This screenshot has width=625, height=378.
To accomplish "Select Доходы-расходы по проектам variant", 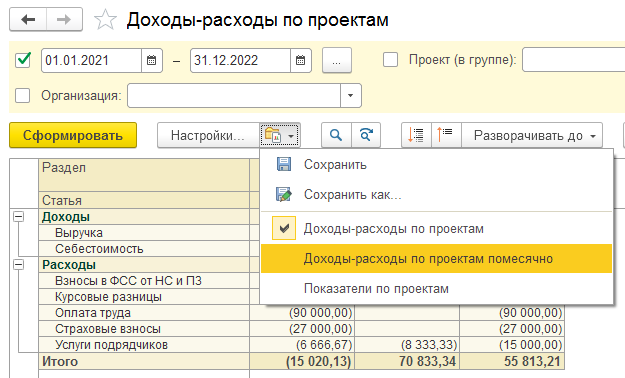I will tap(436, 228).
